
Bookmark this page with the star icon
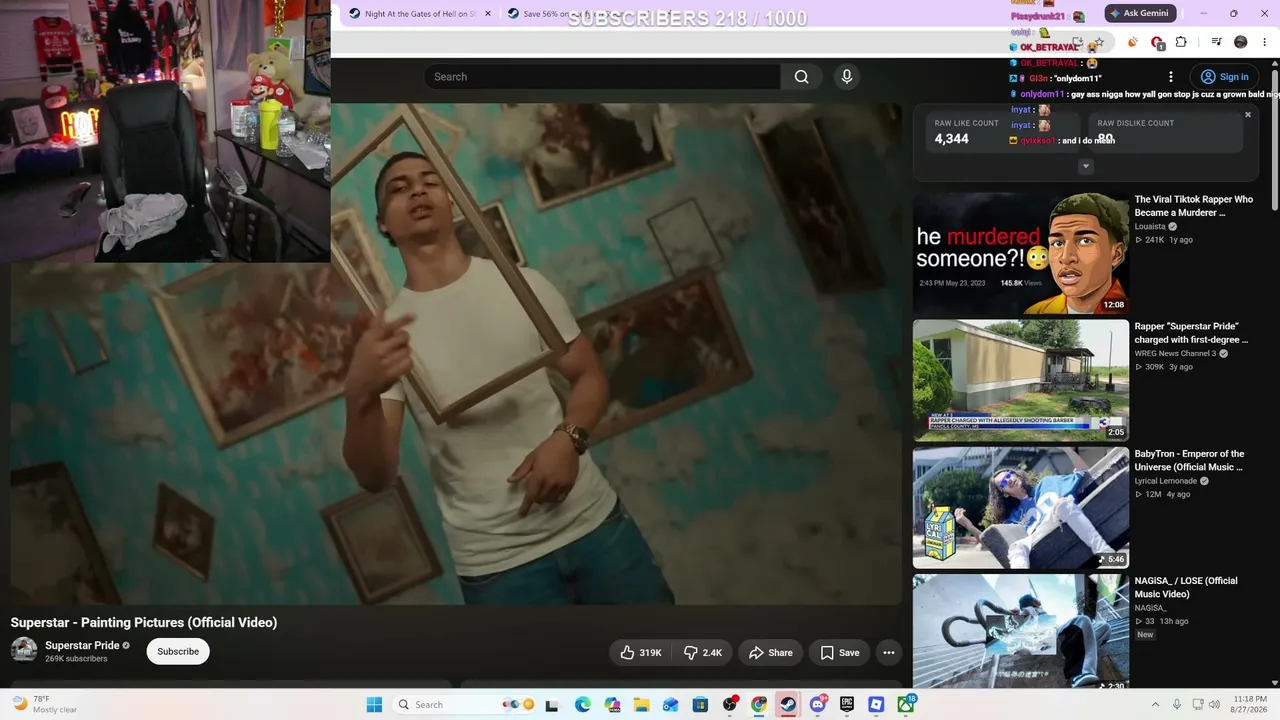1098,43
